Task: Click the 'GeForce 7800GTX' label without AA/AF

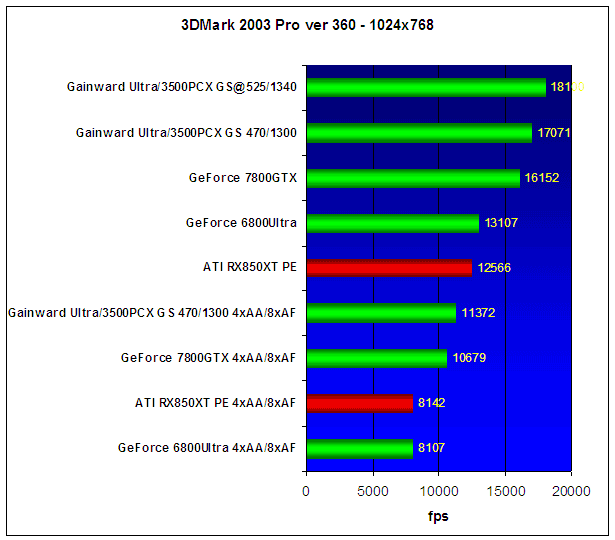Action: point(243,178)
